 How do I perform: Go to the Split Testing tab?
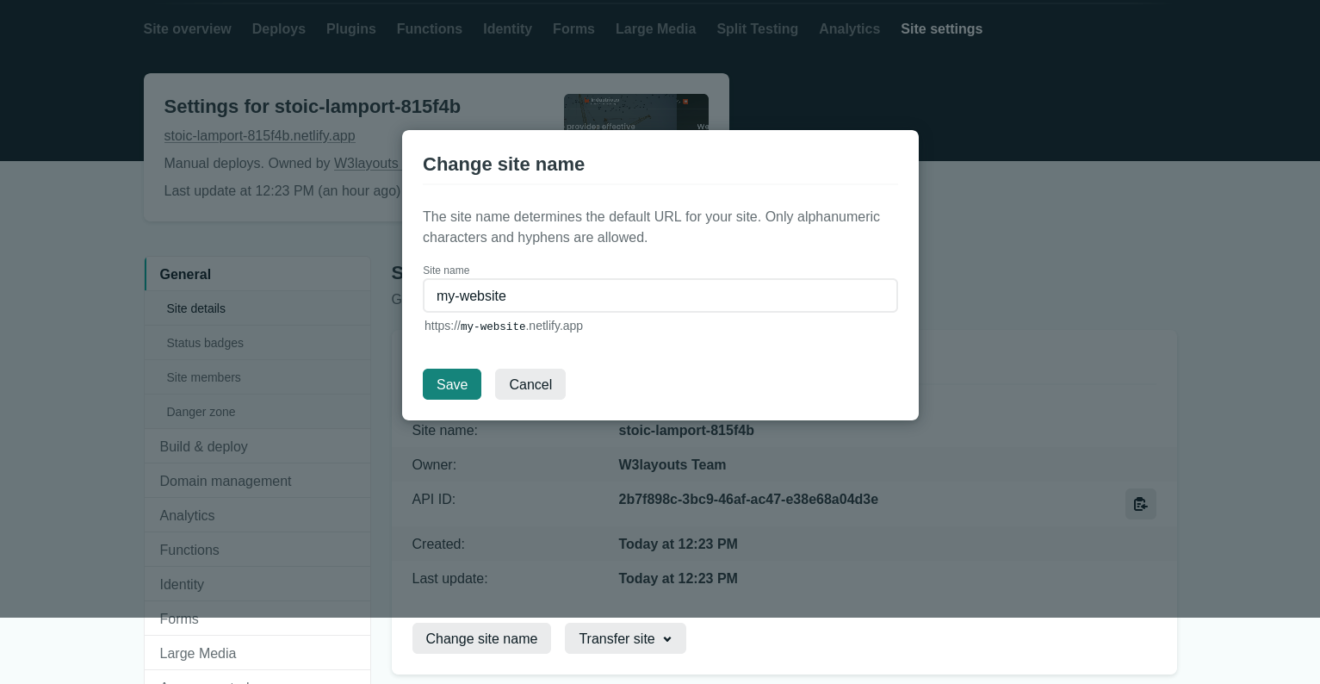point(757,29)
